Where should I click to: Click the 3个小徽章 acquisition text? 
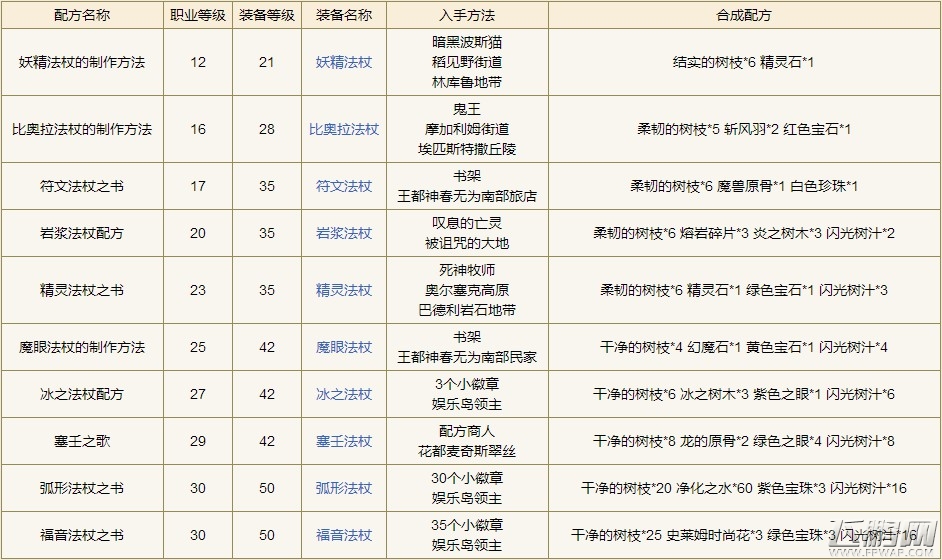point(467,384)
